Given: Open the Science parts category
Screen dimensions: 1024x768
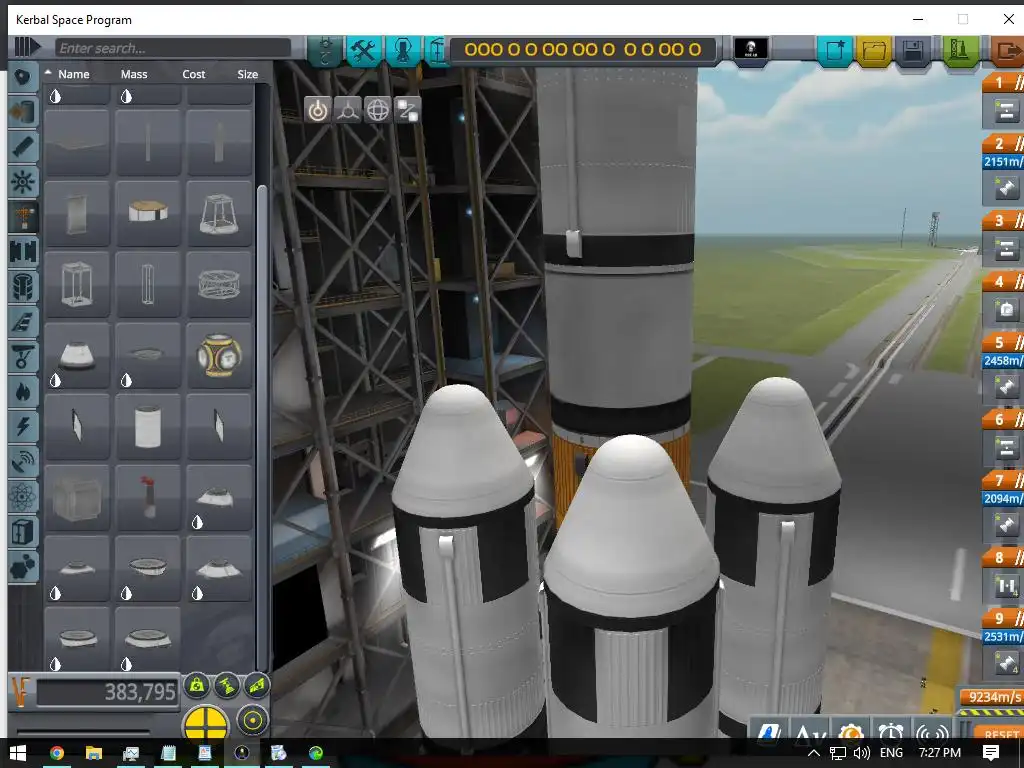Looking at the screenshot, I should click(x=24, y=497).
